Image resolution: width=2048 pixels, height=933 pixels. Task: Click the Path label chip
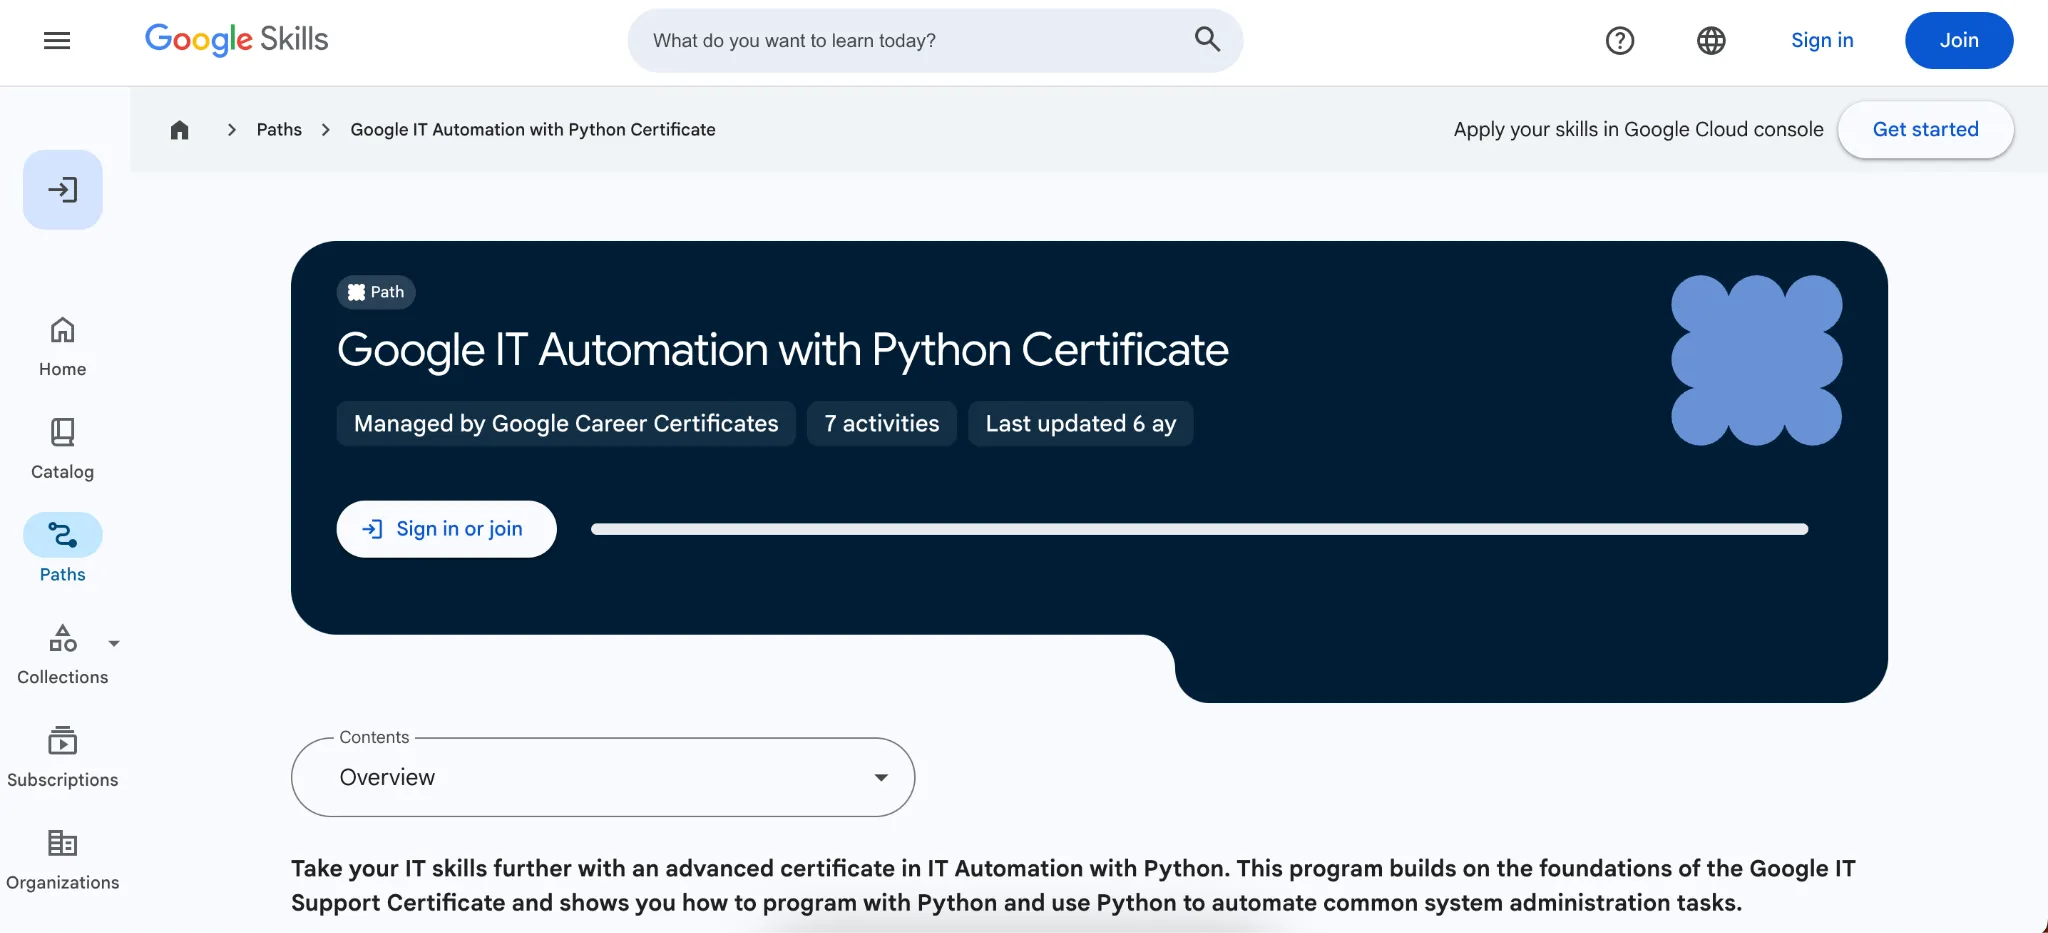376,292
